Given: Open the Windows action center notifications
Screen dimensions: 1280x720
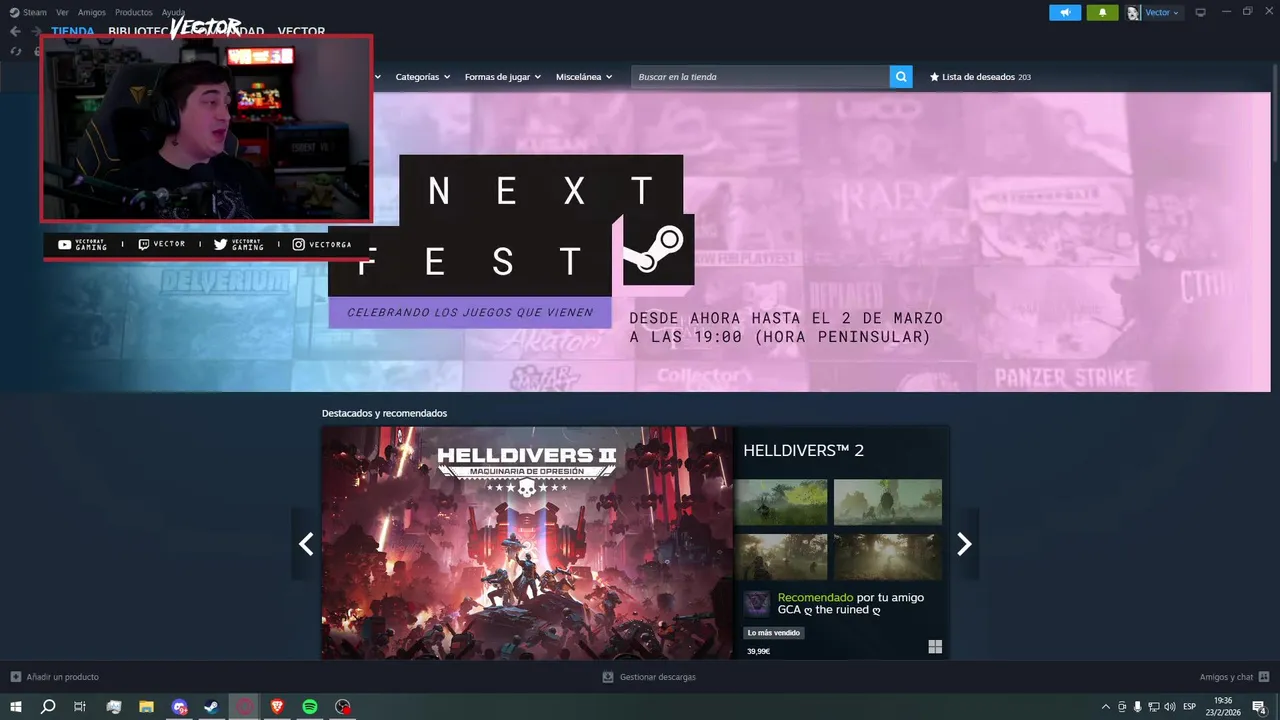Looking at the screenshot, I should [x=1260, y=707].
